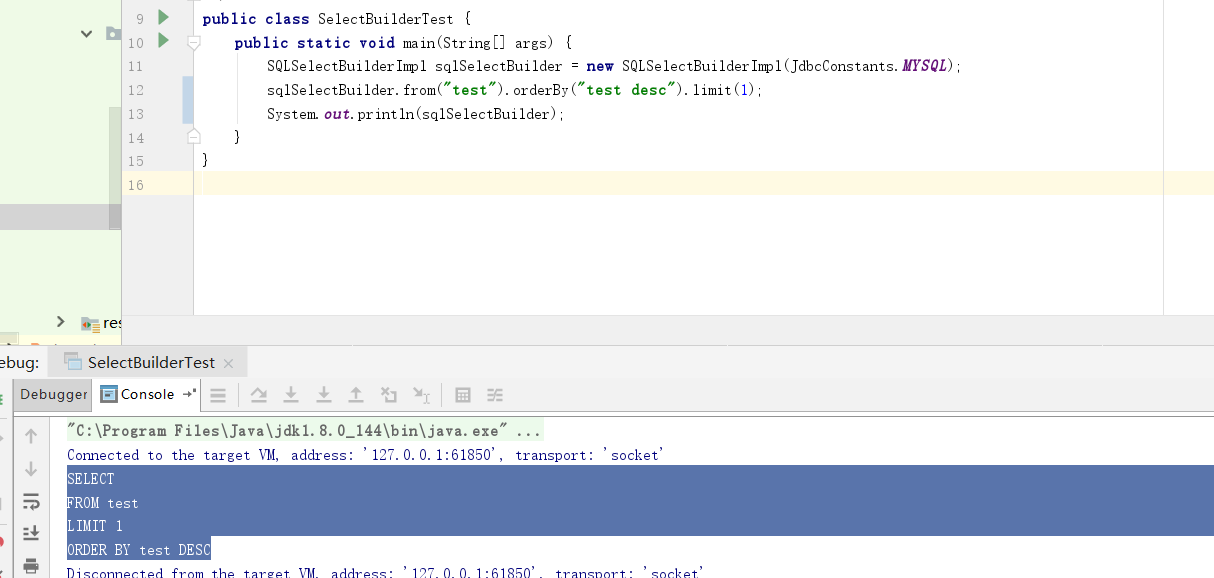The image size is (1214, 578).
Task: Toggle scroll to end of console
Action: point(31,533)
